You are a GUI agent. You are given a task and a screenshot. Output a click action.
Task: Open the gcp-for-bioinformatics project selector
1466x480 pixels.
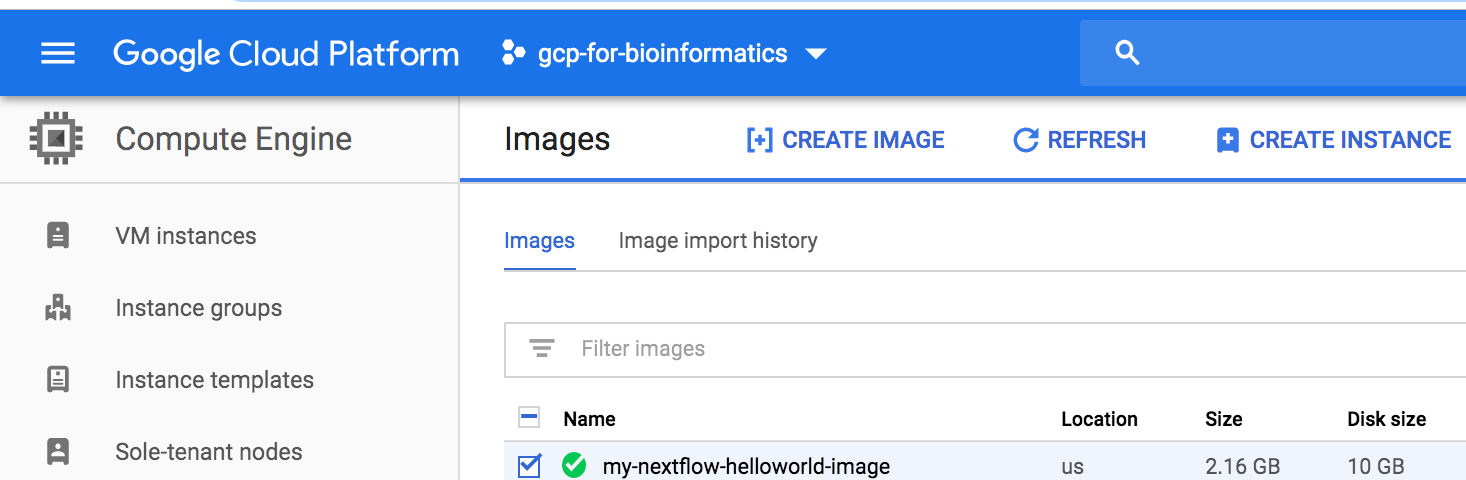pyautogui.click(x=664, y=53)
